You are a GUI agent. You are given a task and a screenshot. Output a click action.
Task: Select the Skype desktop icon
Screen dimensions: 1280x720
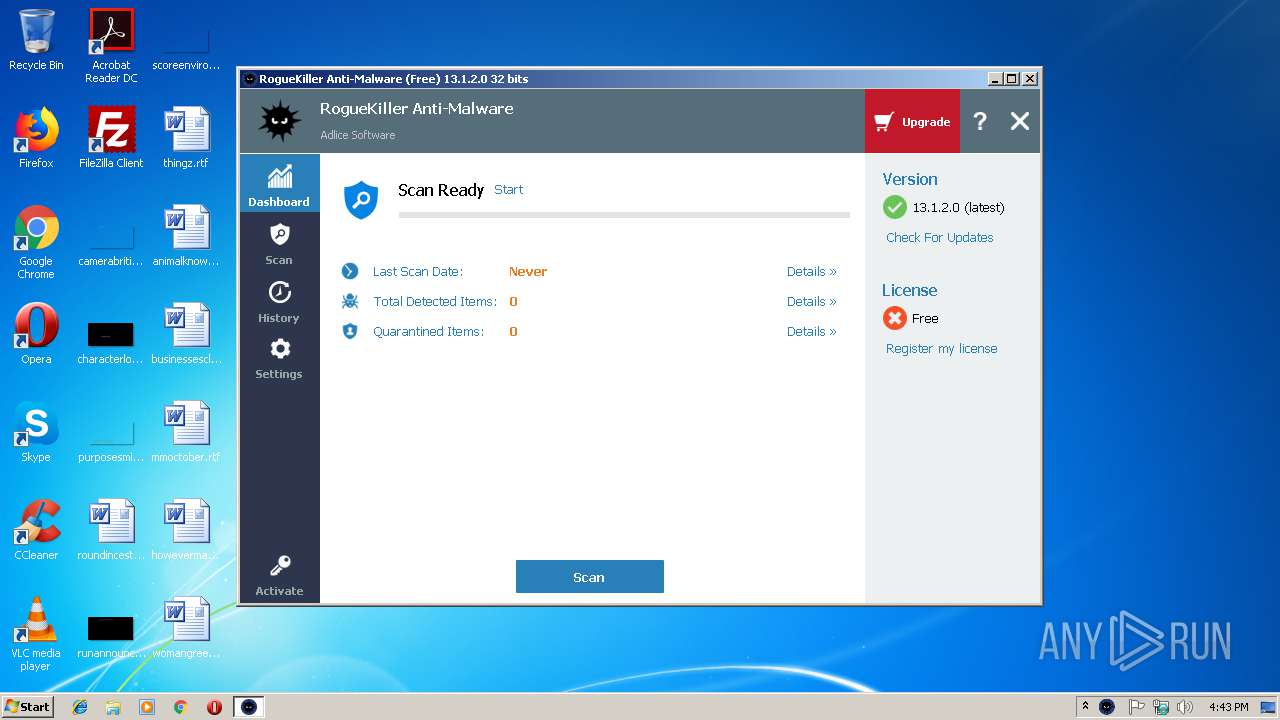pyautogui.click(x=36, y=432)
